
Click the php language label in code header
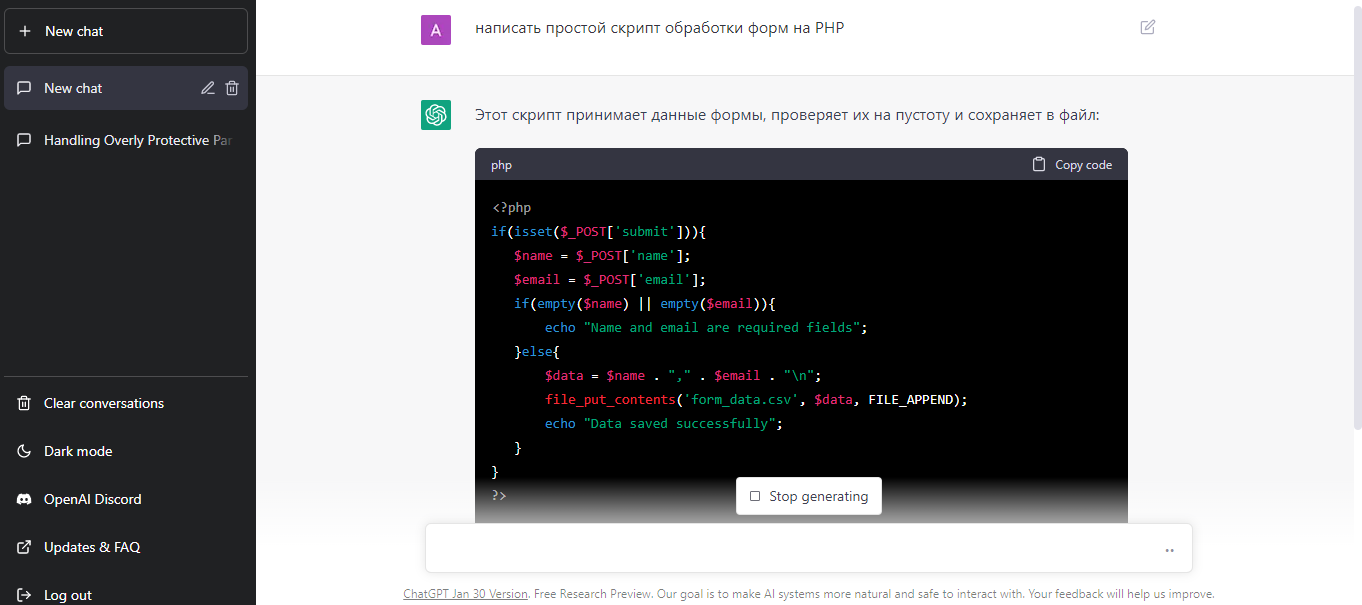pyautogui.click(x=501, y=165)
